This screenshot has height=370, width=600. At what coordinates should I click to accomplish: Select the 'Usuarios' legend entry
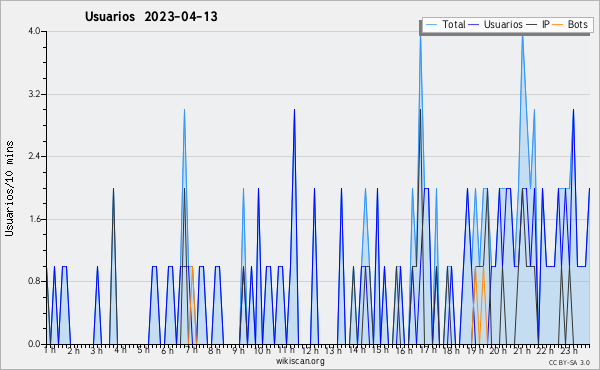pos(503,24)
